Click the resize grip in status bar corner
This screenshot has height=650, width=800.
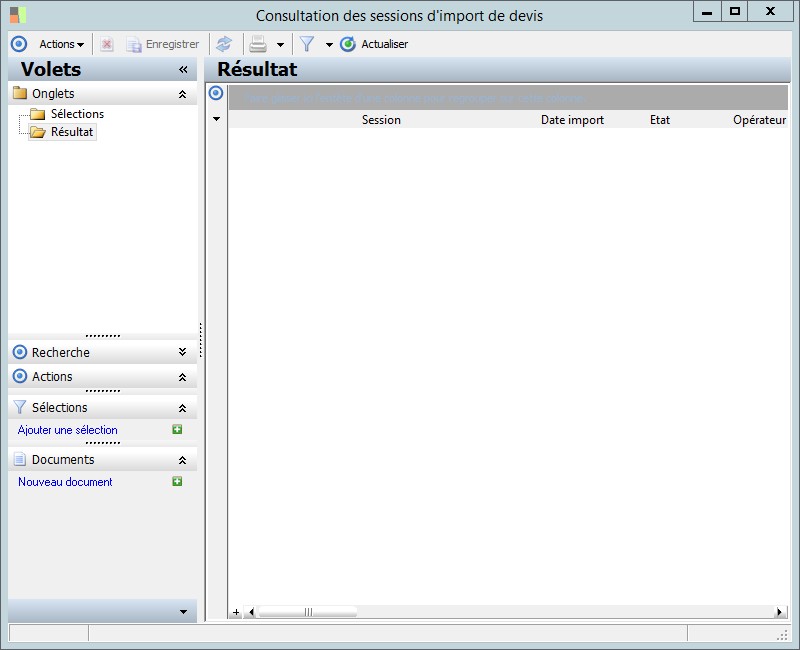click(x=782, y=635)
